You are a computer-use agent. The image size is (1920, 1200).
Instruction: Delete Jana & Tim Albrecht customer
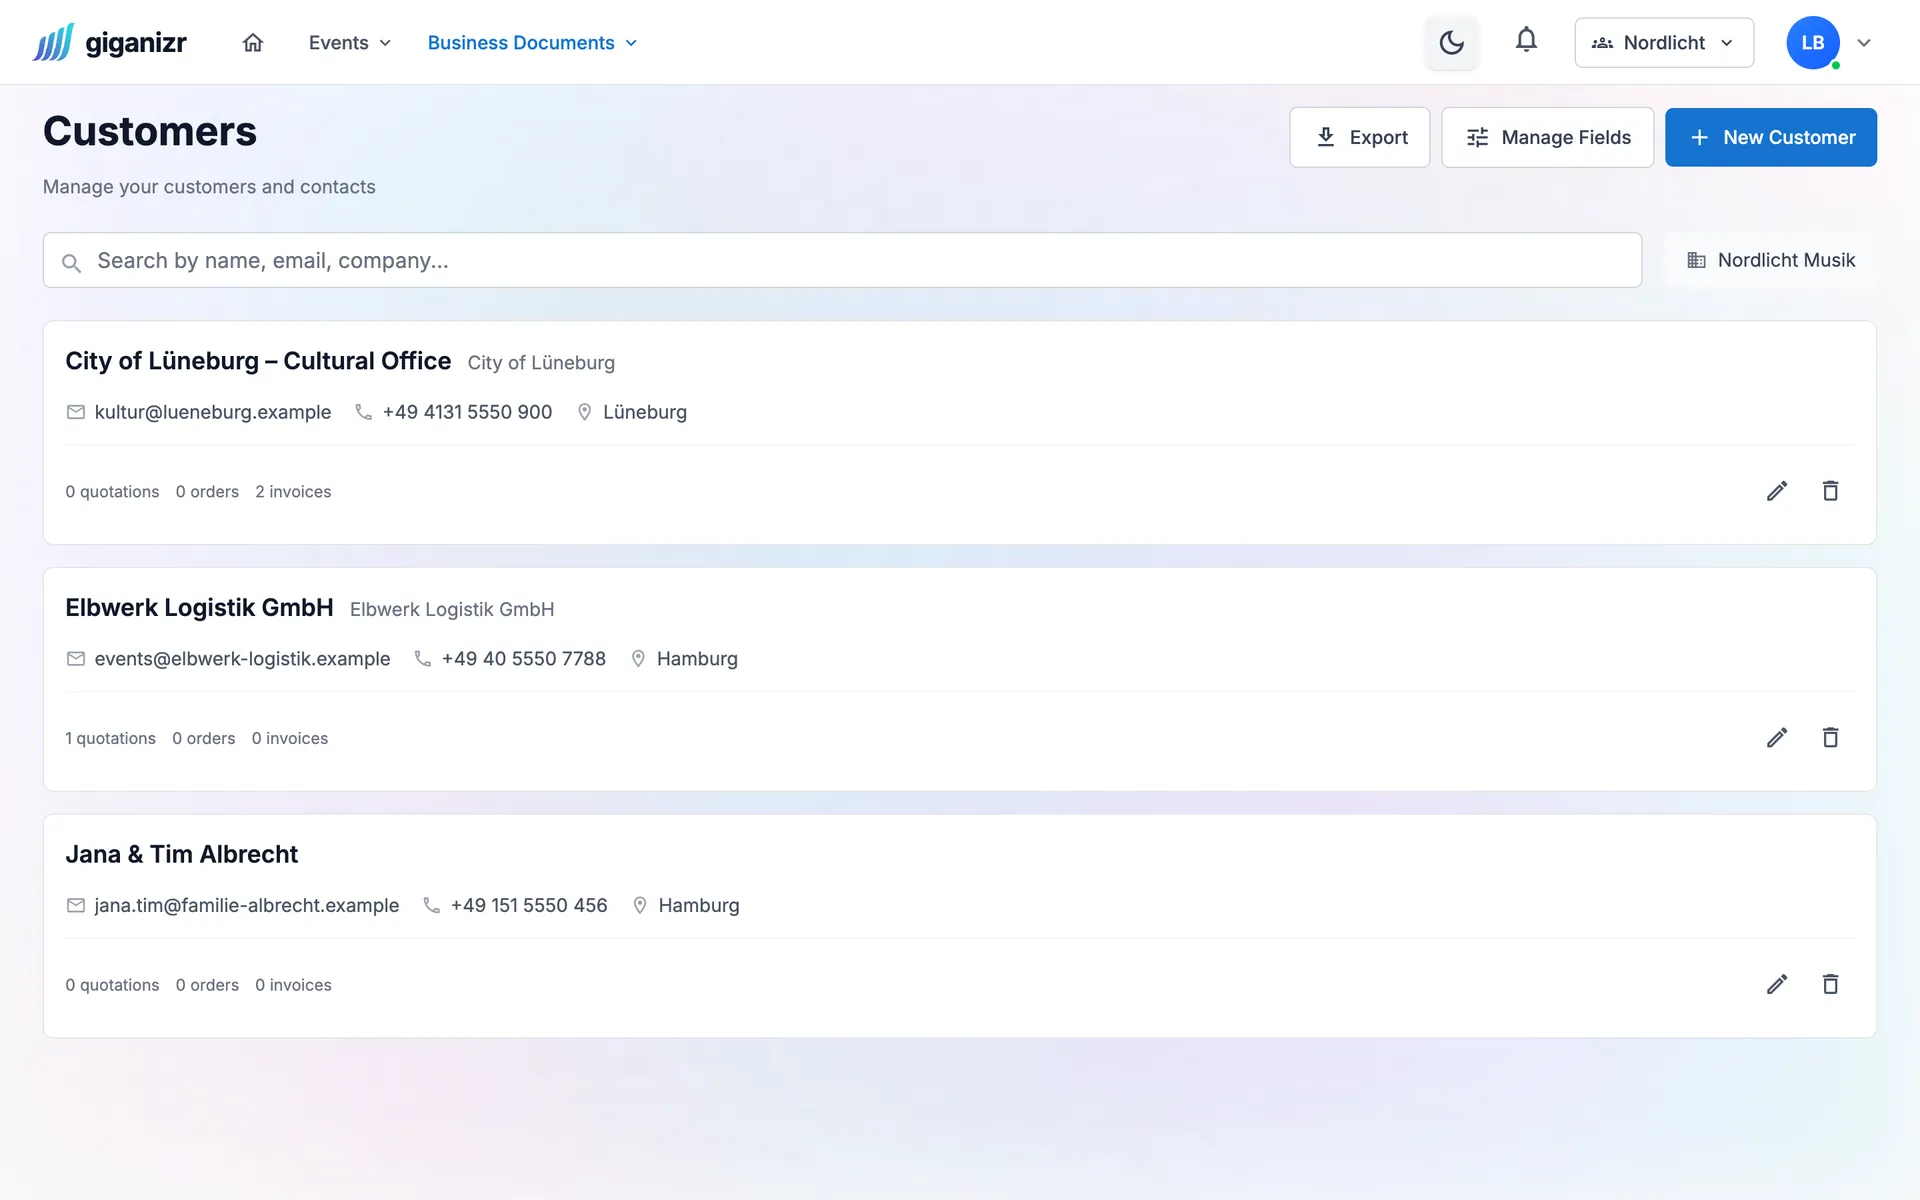pos(1830,984)
